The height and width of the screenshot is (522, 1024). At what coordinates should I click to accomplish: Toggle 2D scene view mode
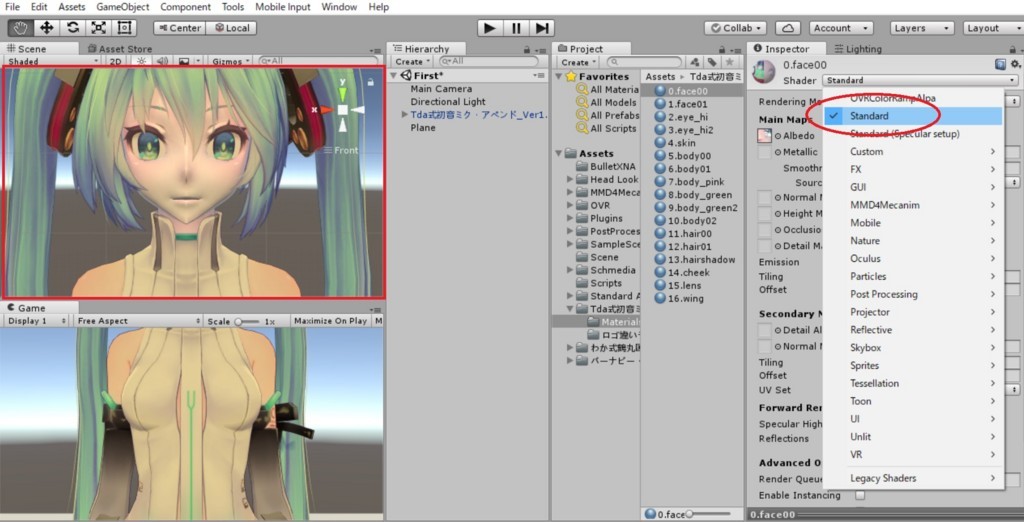[116, 61]
